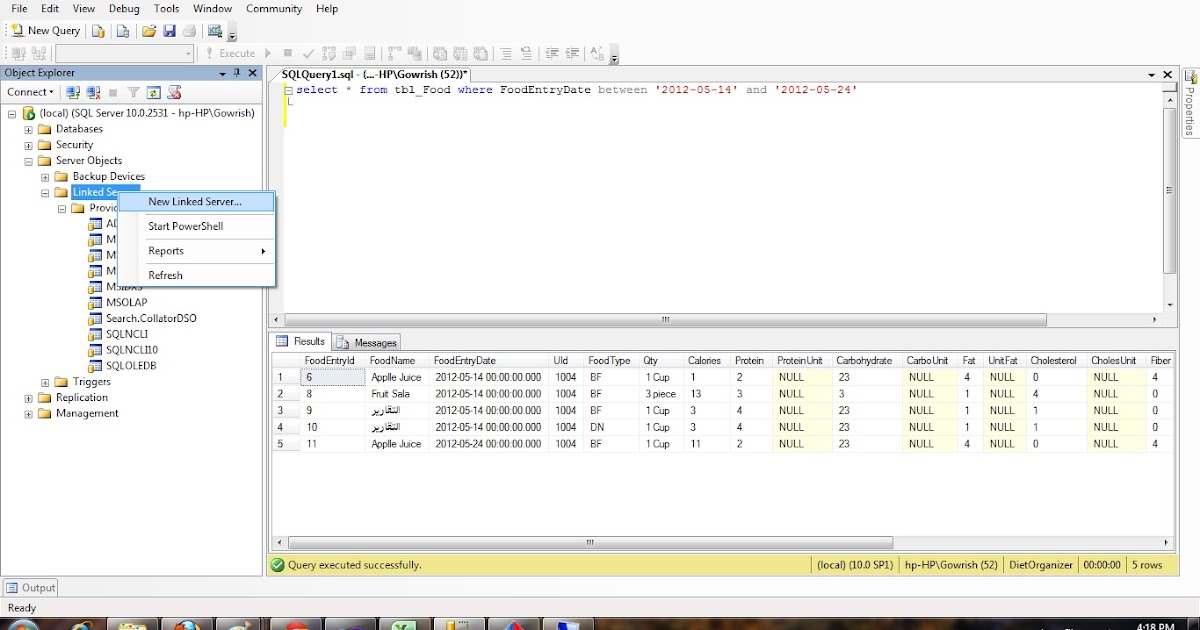Click the Execute query button
1200x630 pixels.
pos(230,53)
